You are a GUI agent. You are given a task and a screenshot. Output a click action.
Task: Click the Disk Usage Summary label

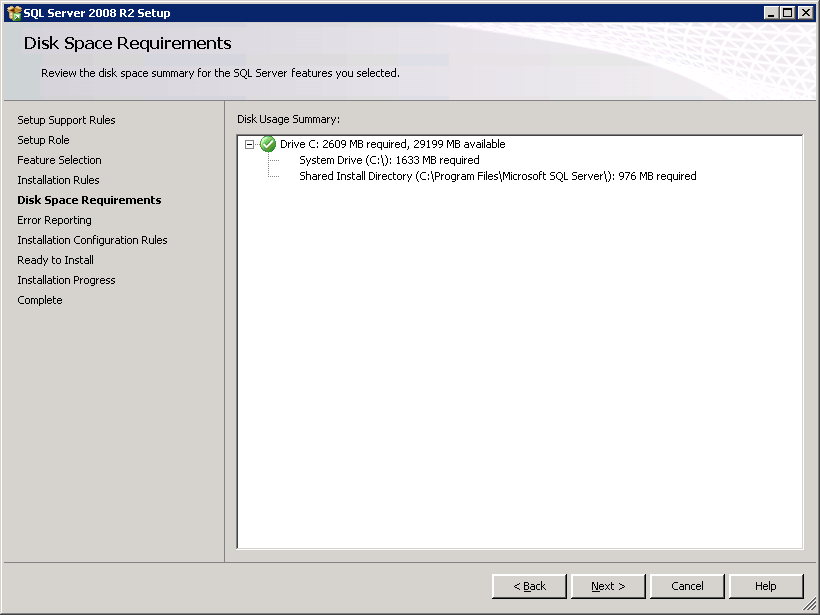coord(288,119)
